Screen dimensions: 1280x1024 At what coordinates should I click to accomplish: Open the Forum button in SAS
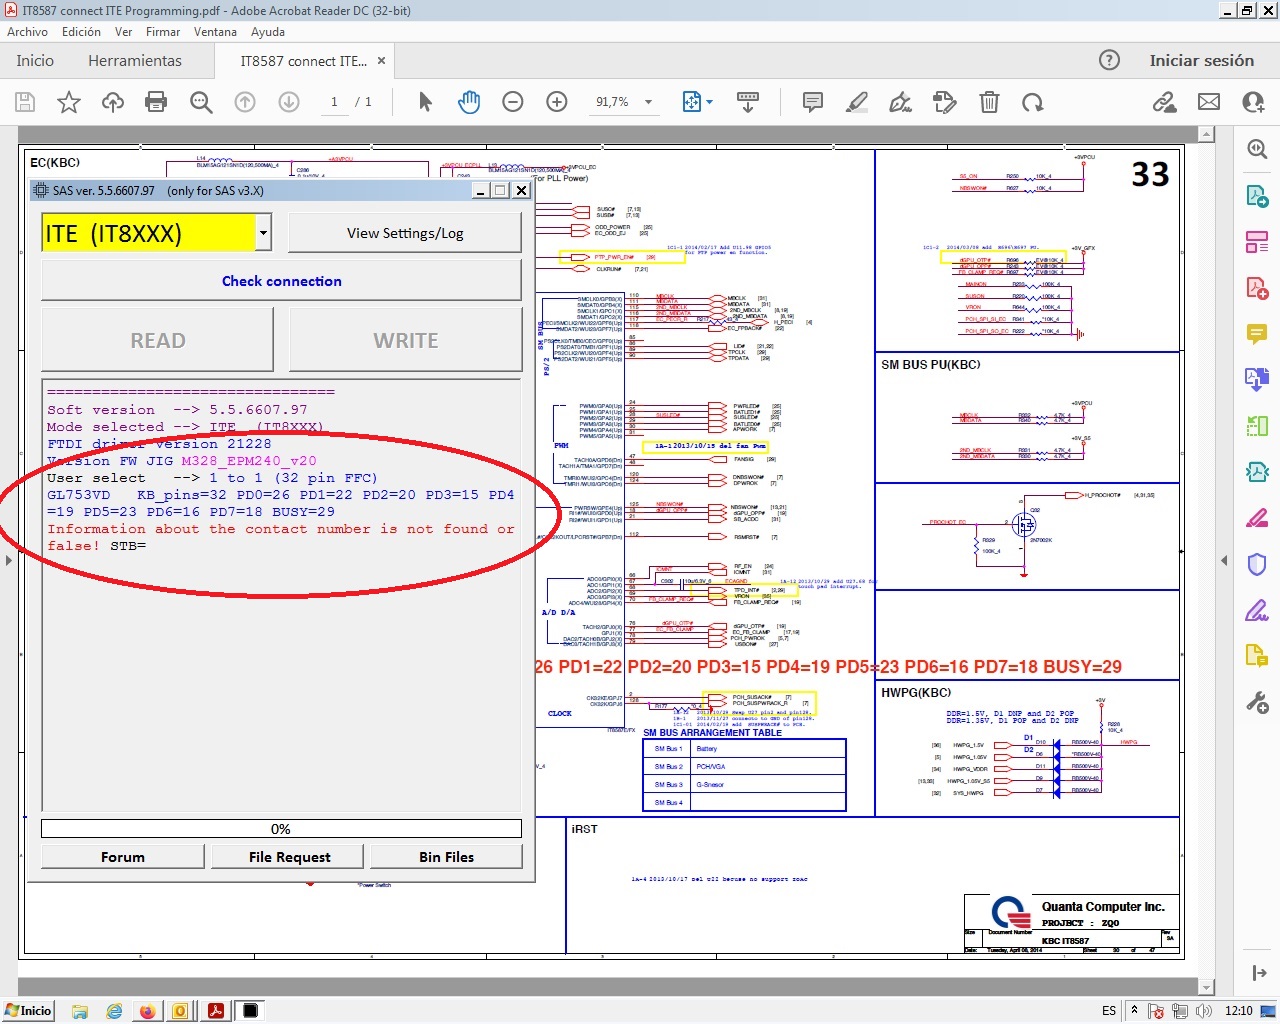coord(123,857)
